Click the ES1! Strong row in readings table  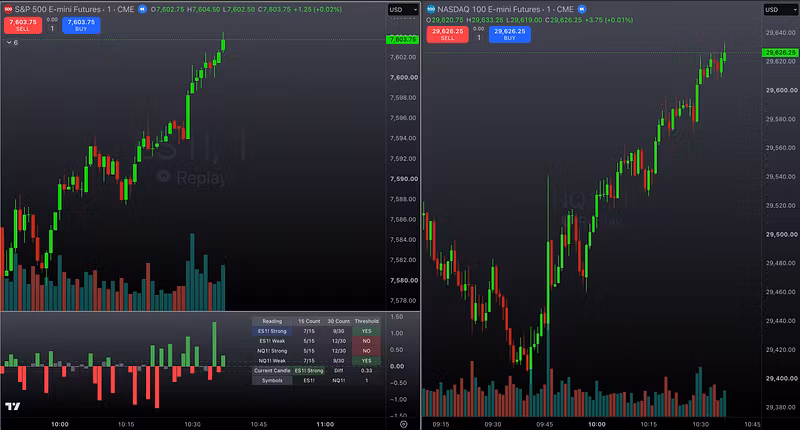[x=316, y=331]
